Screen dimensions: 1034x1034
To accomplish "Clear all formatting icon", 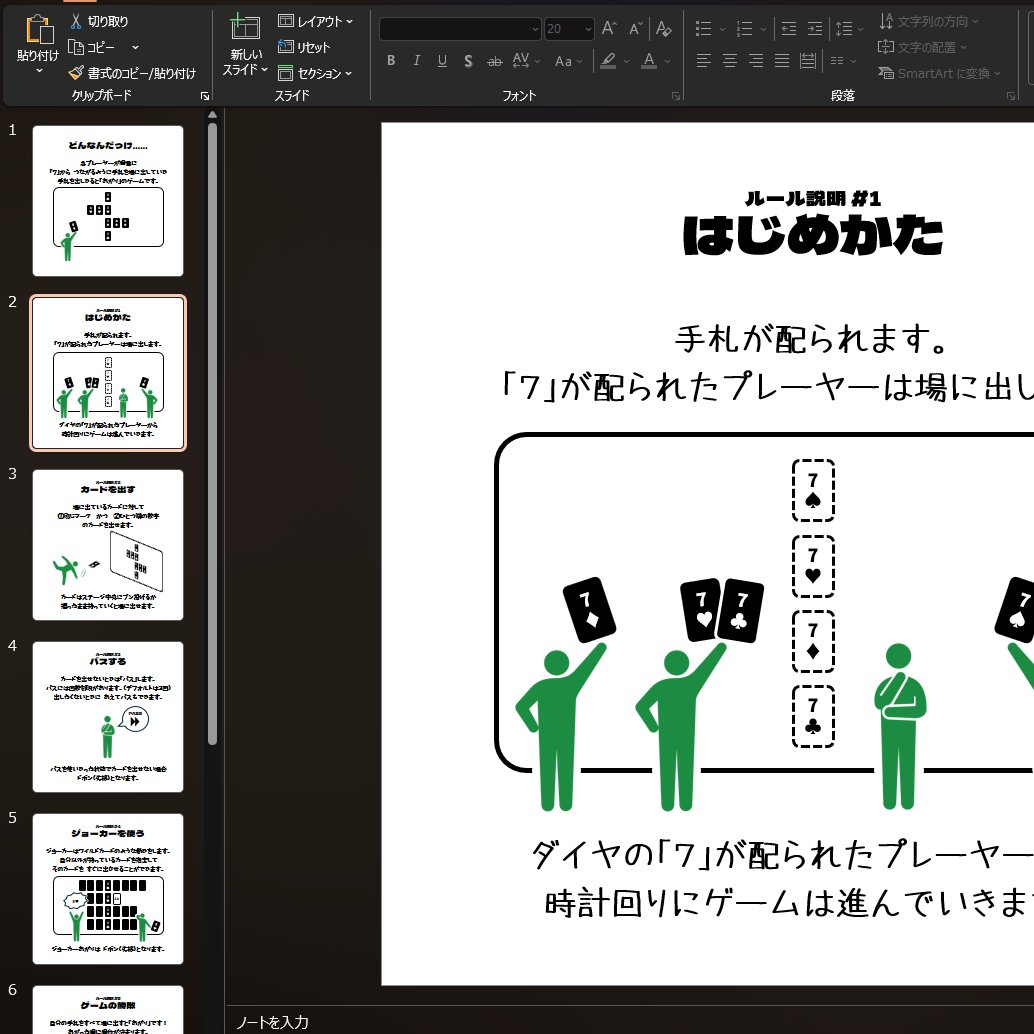I will [663, 28].
